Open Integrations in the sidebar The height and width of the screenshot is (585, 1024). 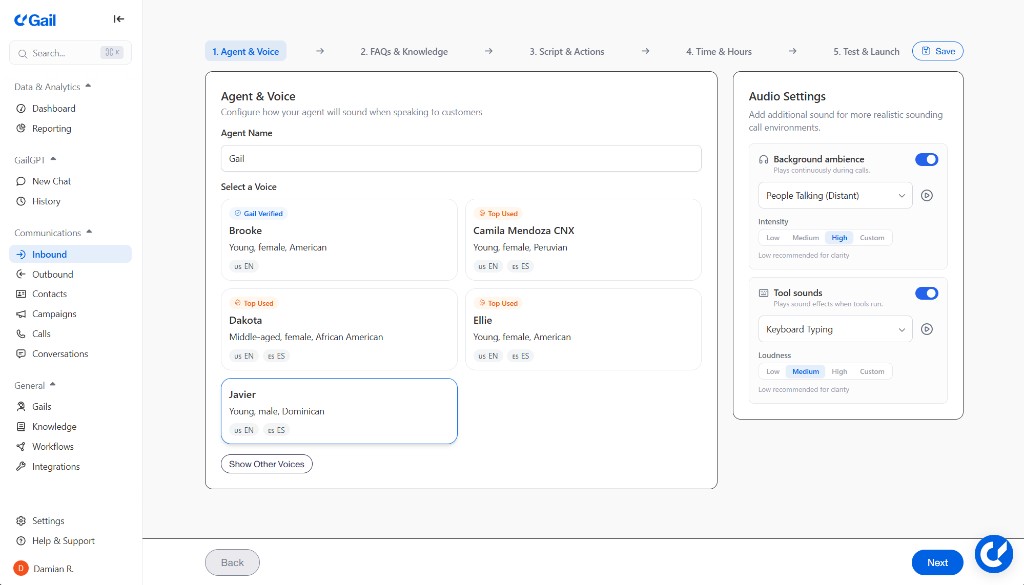[55, 467]
